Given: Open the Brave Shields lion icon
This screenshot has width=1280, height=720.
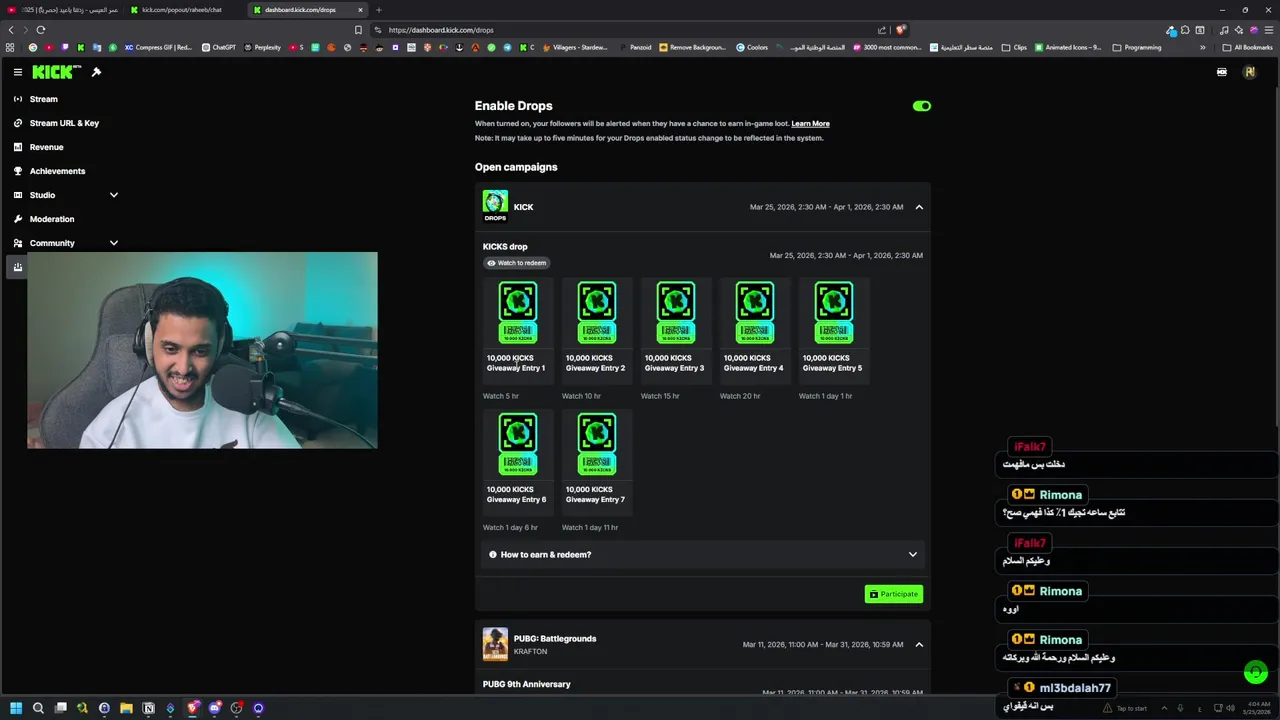Looking at the screenshot, I should (x=900, y=30).
